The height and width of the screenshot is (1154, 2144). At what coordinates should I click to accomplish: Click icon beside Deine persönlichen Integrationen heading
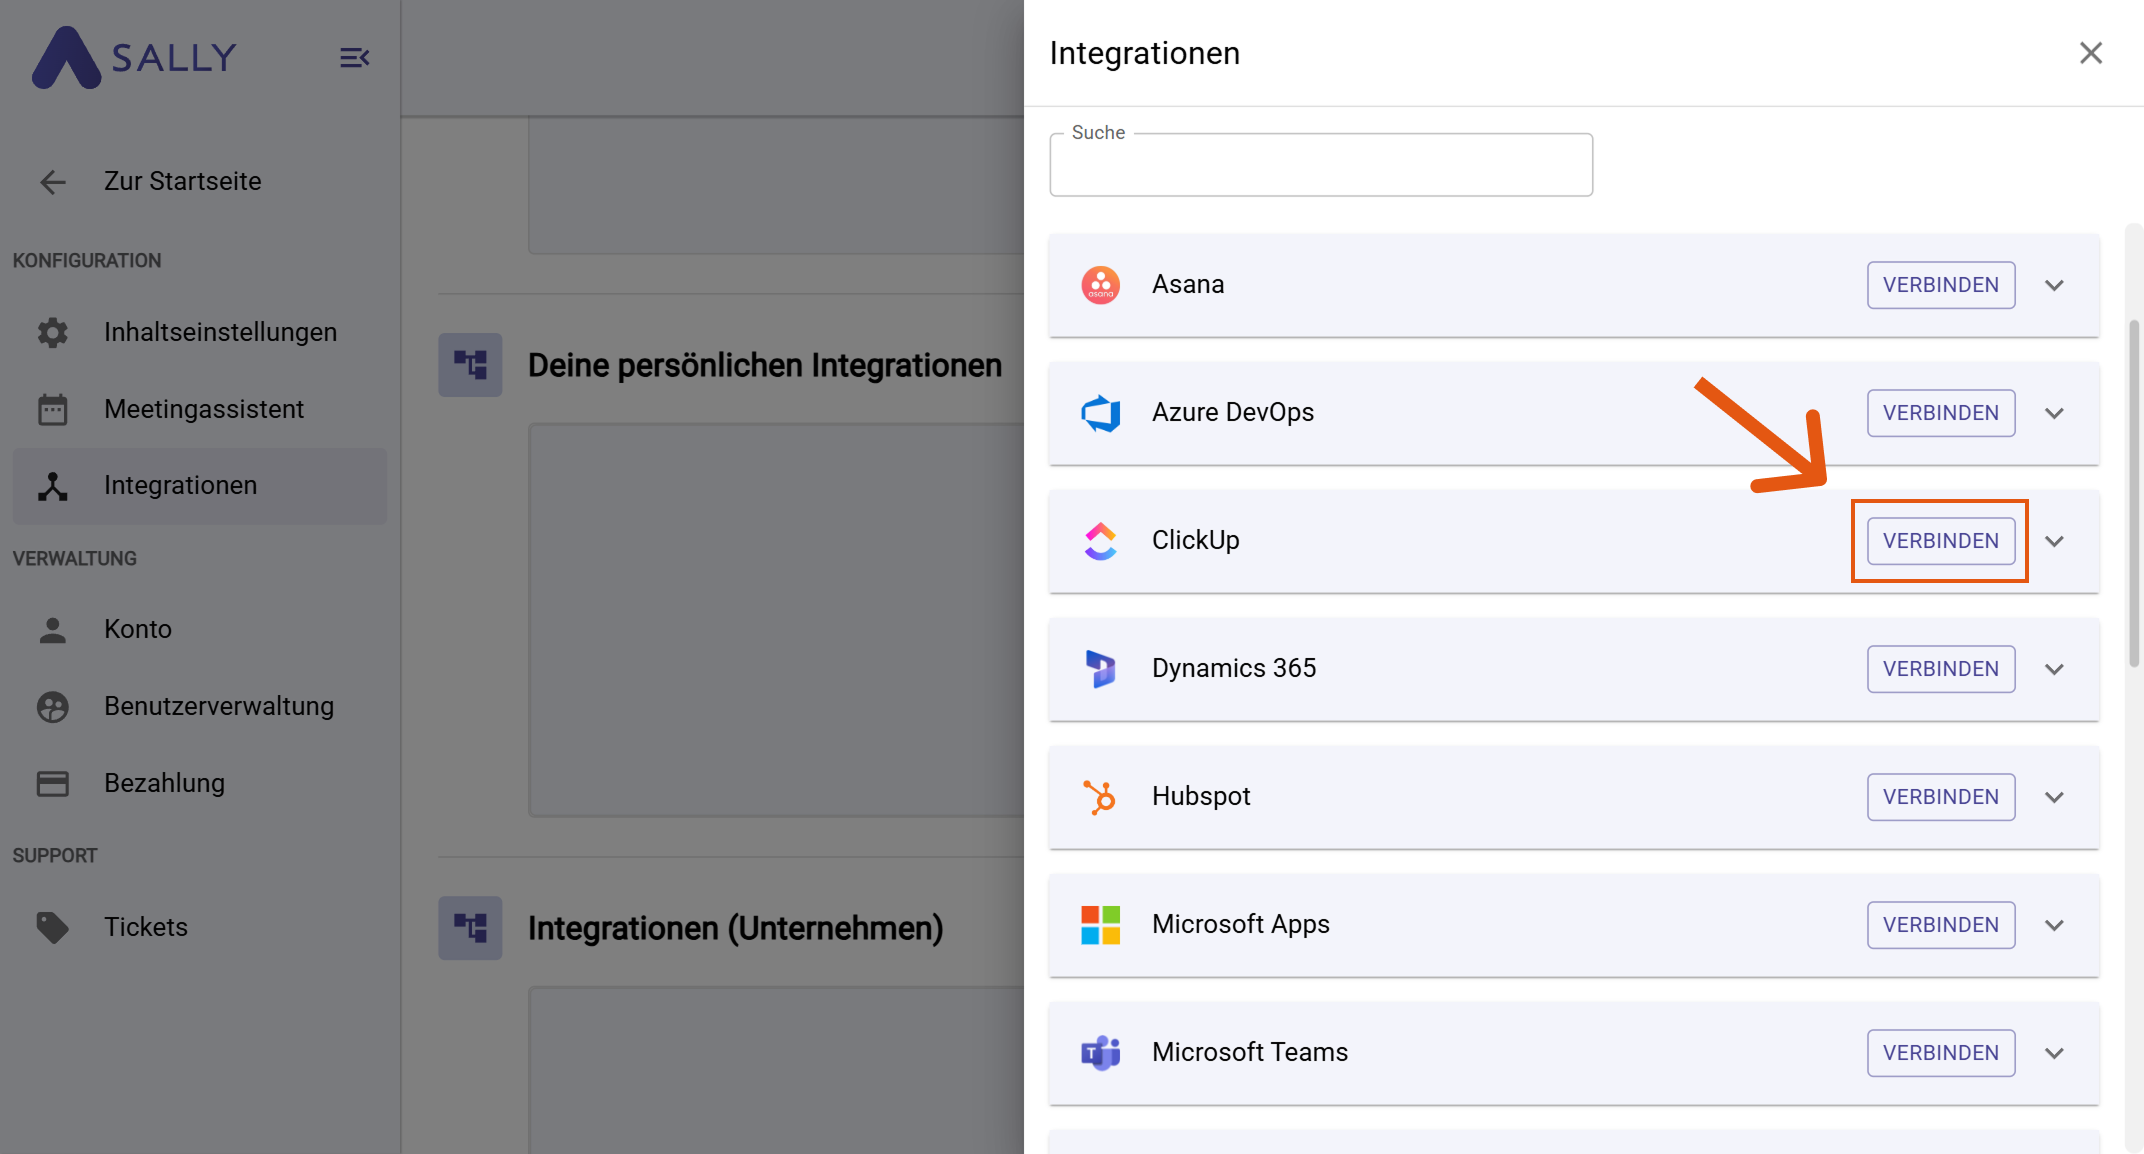[x=470, y=365]
